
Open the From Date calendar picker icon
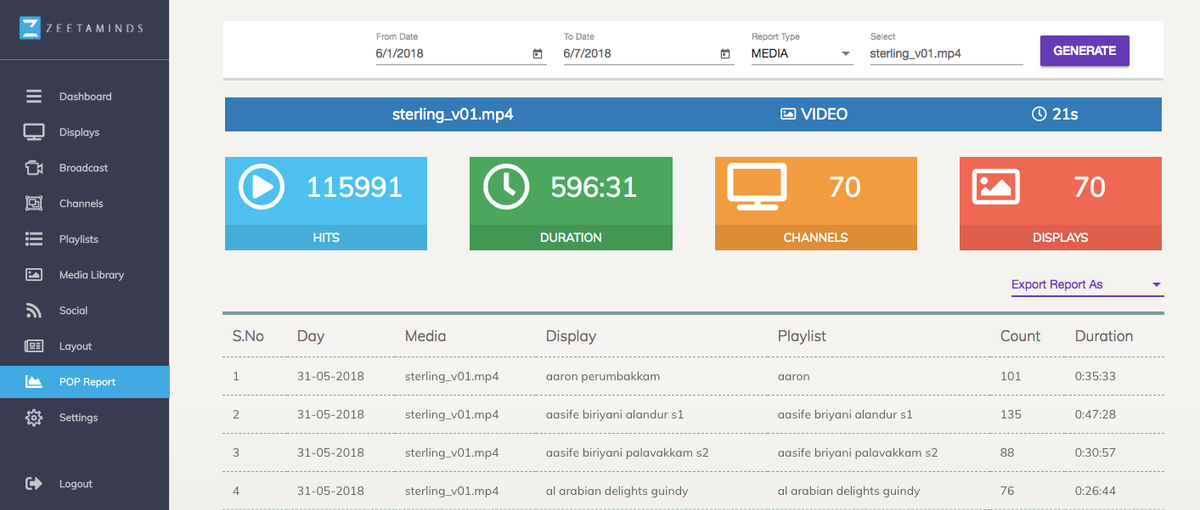coord(538,54)
